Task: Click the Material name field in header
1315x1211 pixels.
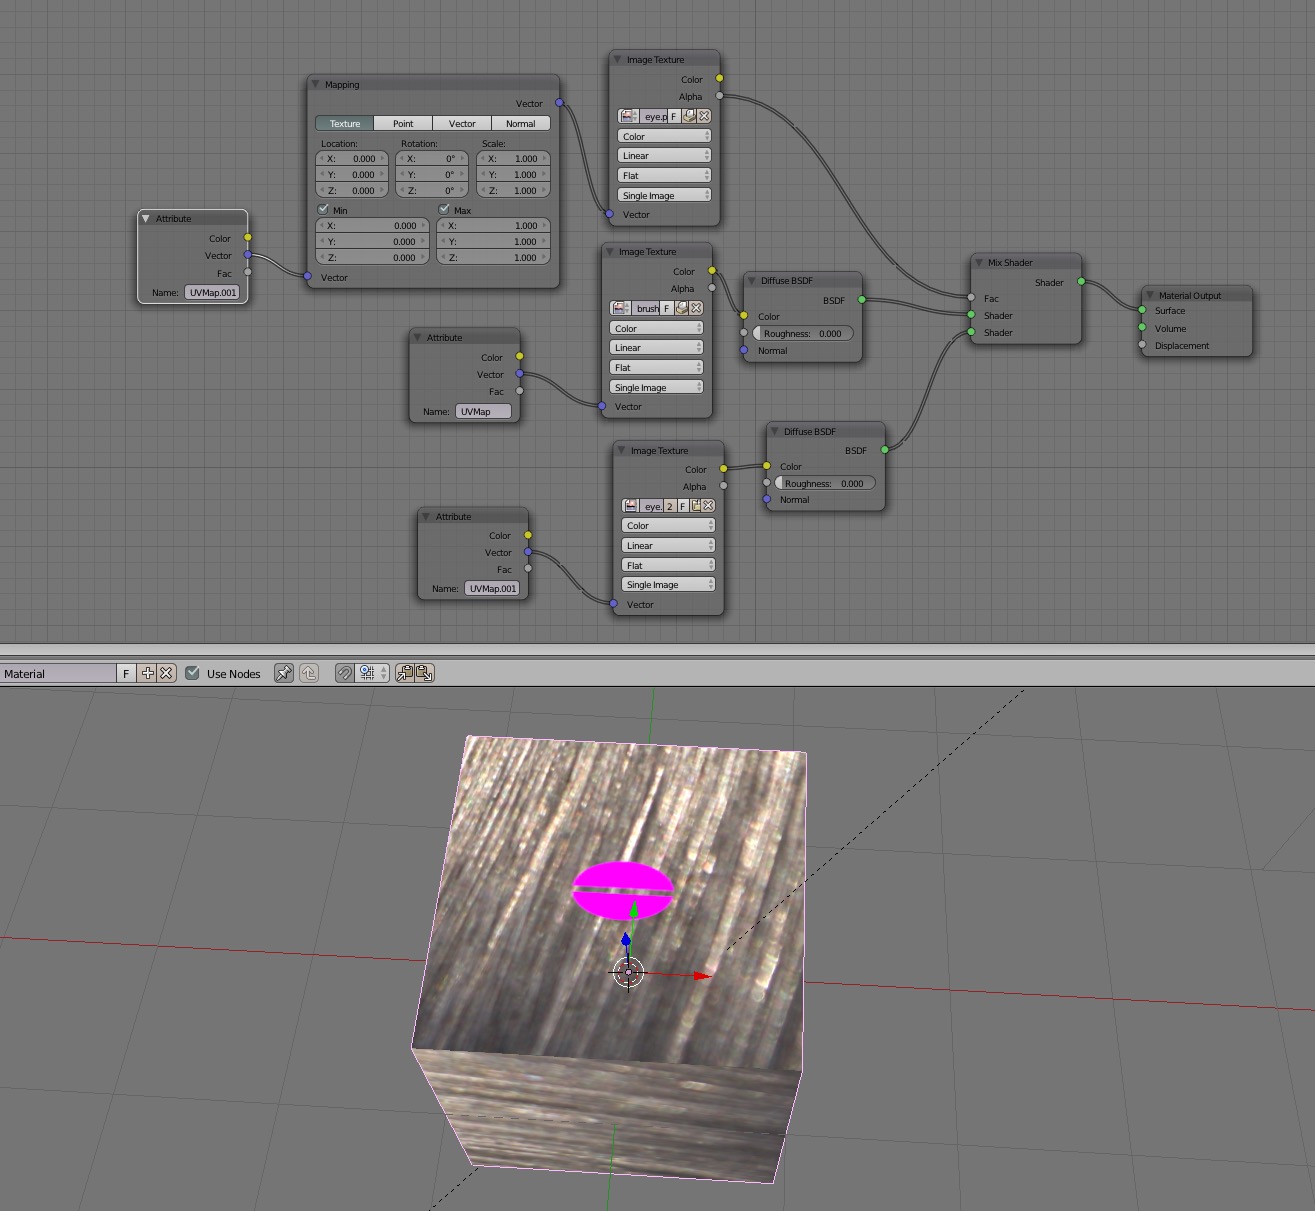Action: pyautogui.click(x=58, y=673)
